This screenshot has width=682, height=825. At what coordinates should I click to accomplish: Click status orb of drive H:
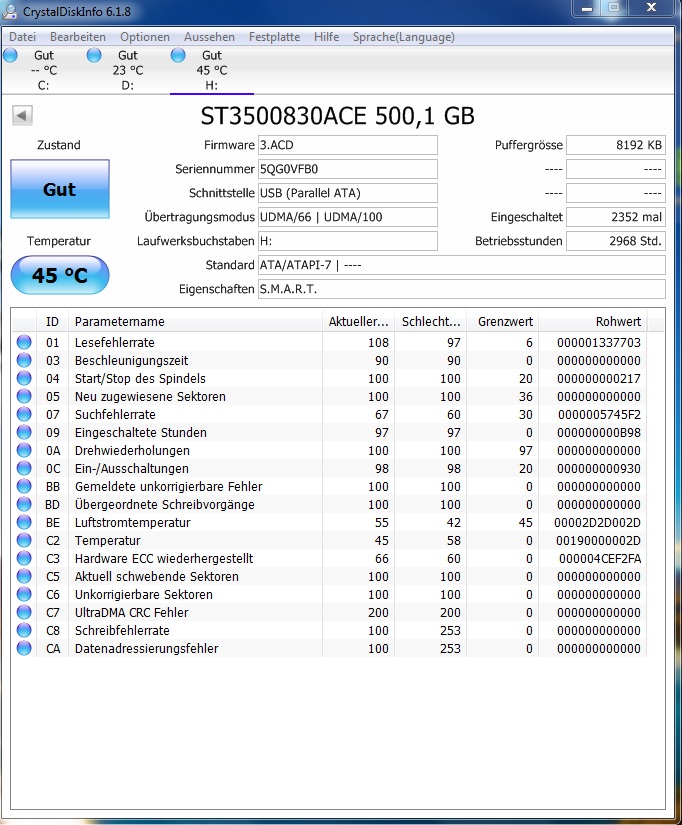click(x=178, y=55)
